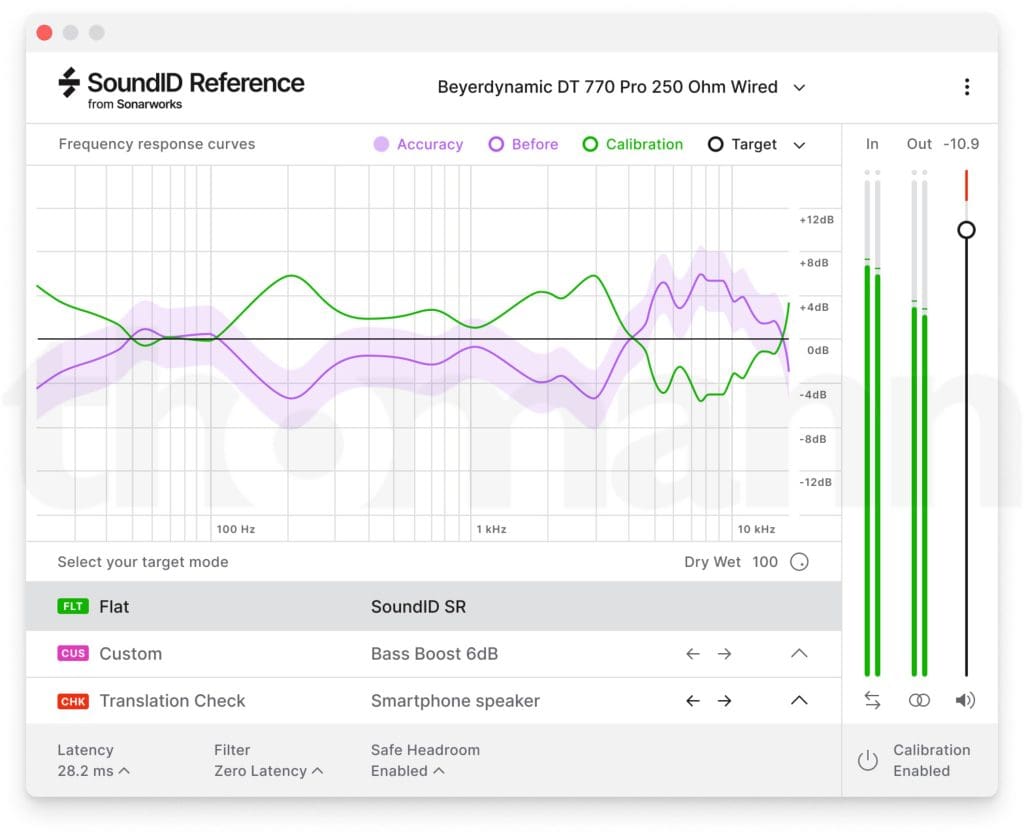Toggle the Before curve visibility
The width and height of the screenshot is (1024, 836).
(523, 144)
